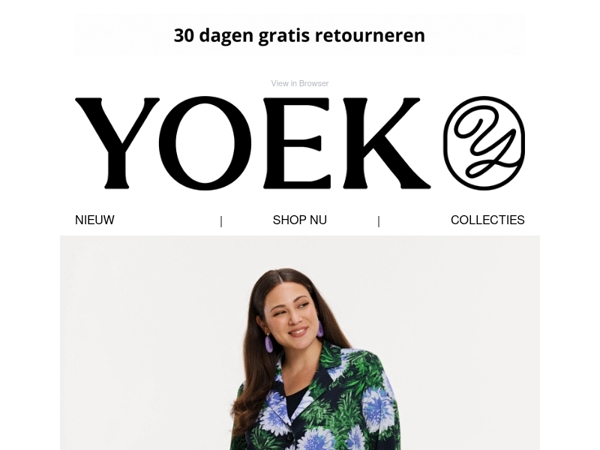This screenshot has width=600, height=450.
Task: Click the letter K in YOEK logo
Action: (x=386, y=143)
